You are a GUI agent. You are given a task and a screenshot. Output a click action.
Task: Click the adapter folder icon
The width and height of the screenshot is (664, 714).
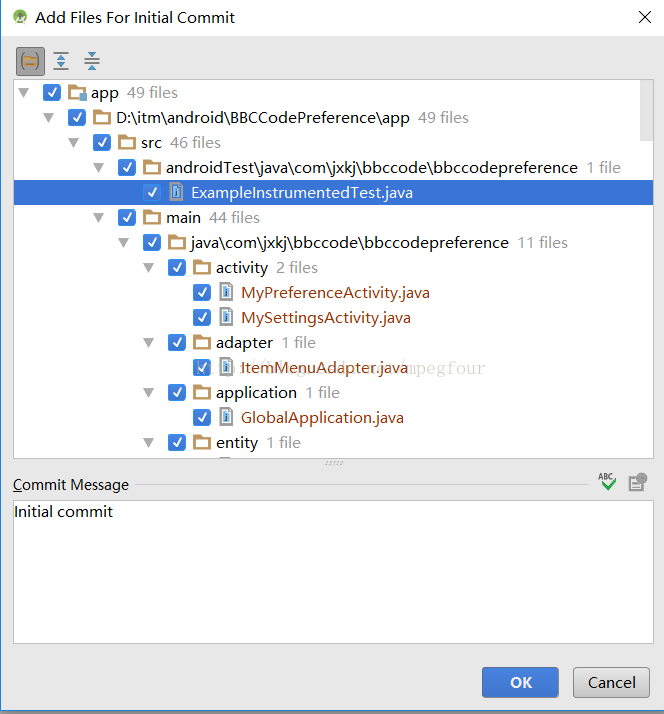tap(202, 342)
